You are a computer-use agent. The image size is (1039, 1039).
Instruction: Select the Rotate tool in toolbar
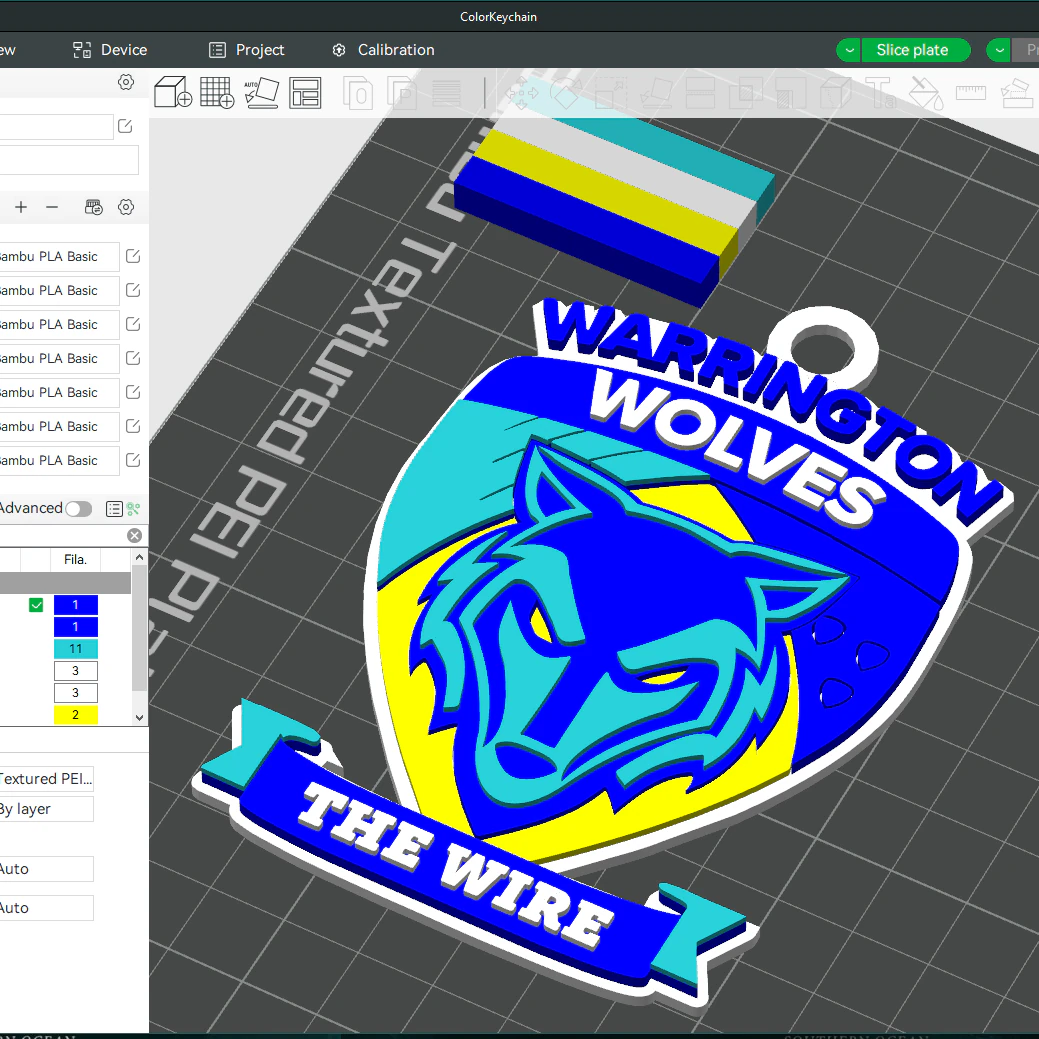(567, 92)
